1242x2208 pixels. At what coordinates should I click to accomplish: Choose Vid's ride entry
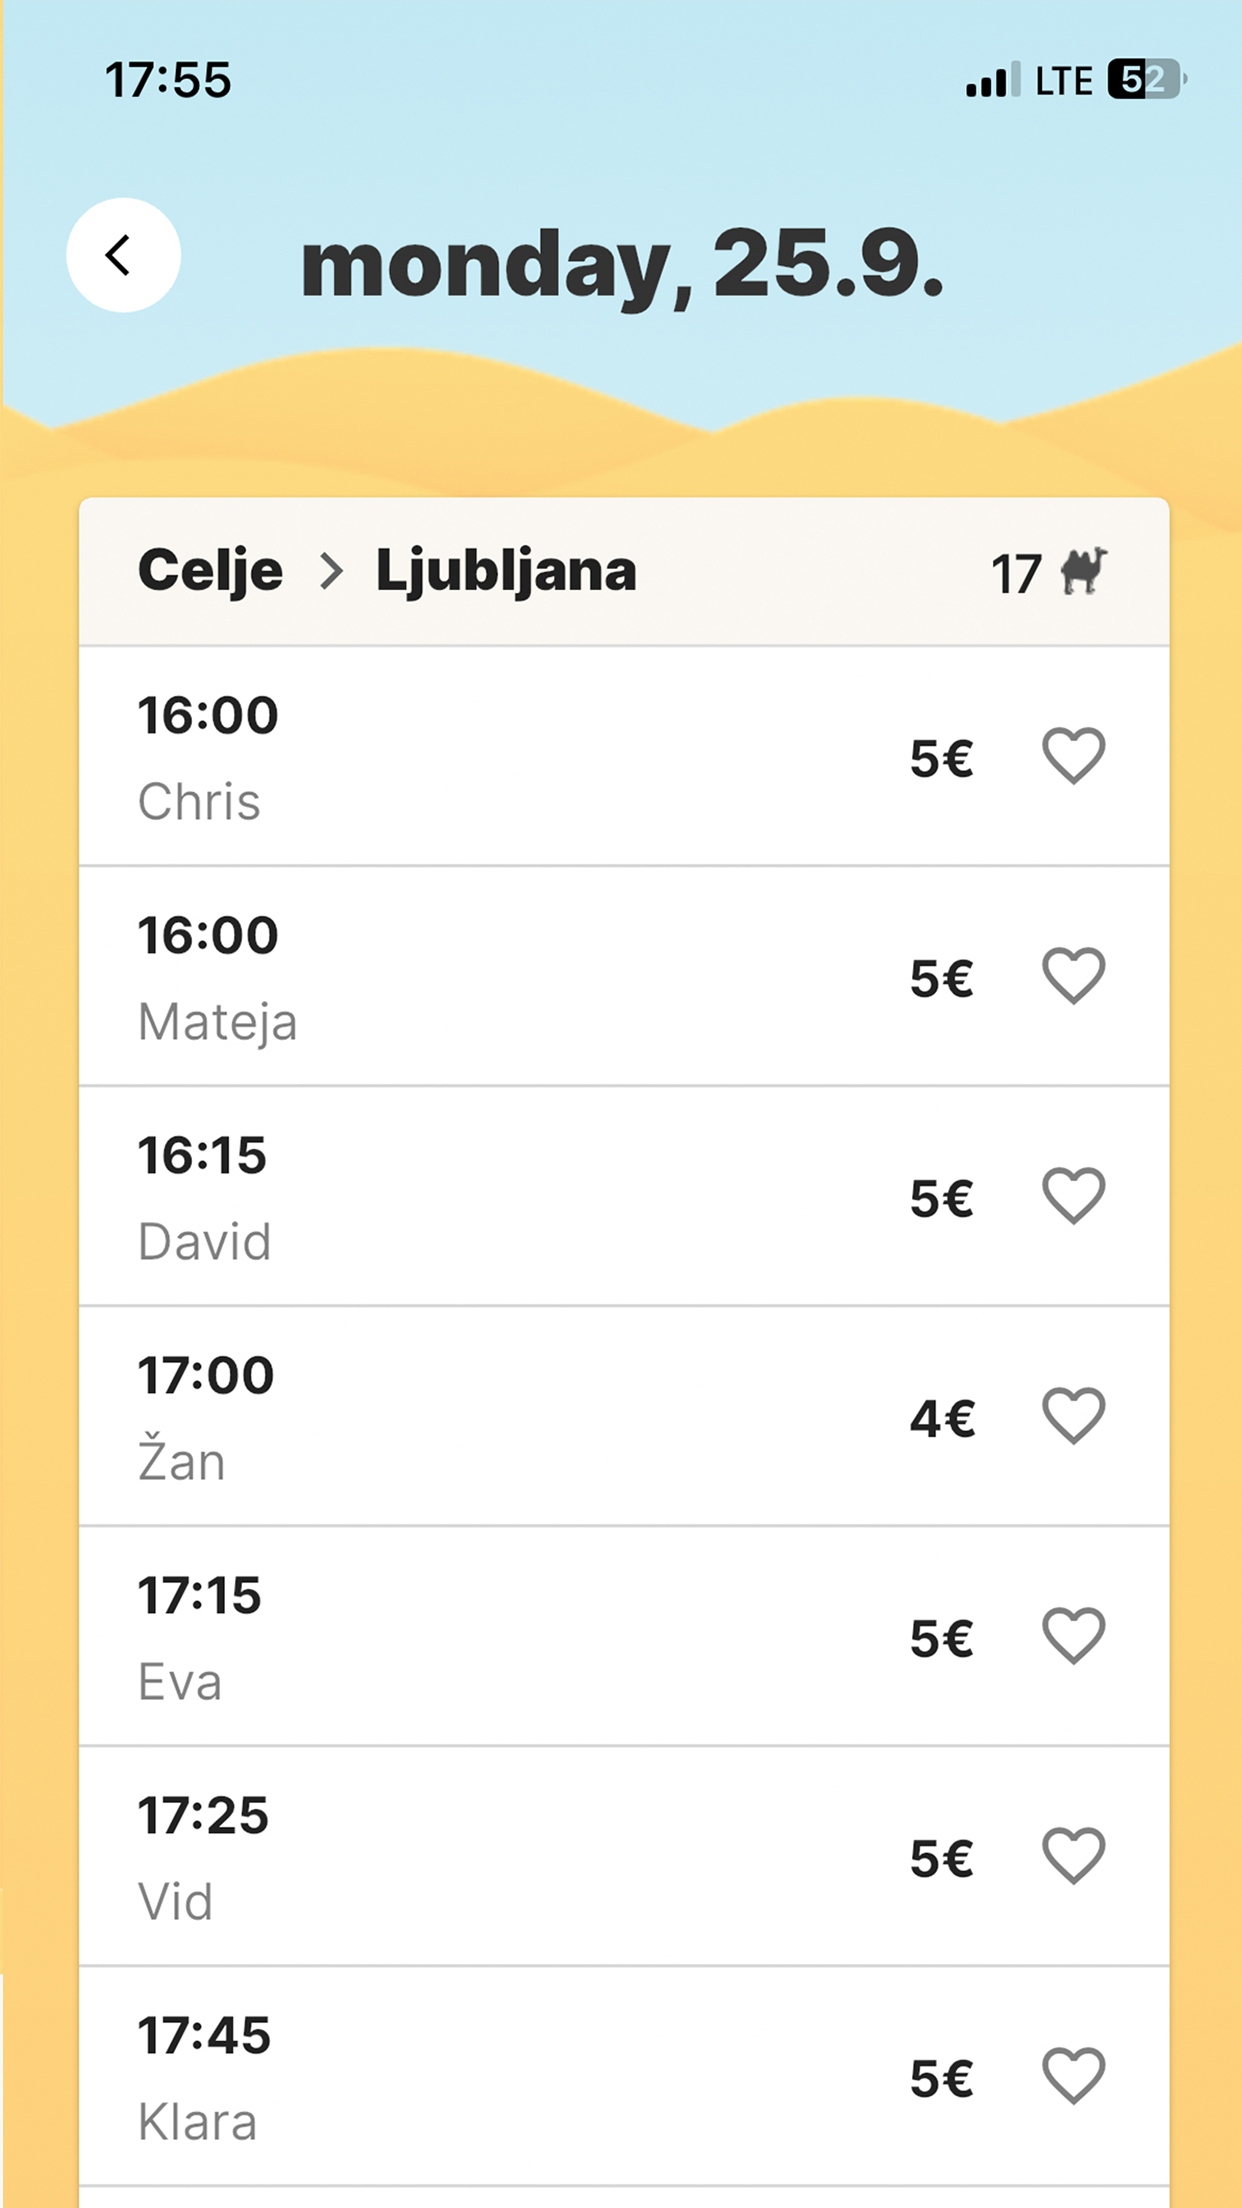[x=624, y=1856]
